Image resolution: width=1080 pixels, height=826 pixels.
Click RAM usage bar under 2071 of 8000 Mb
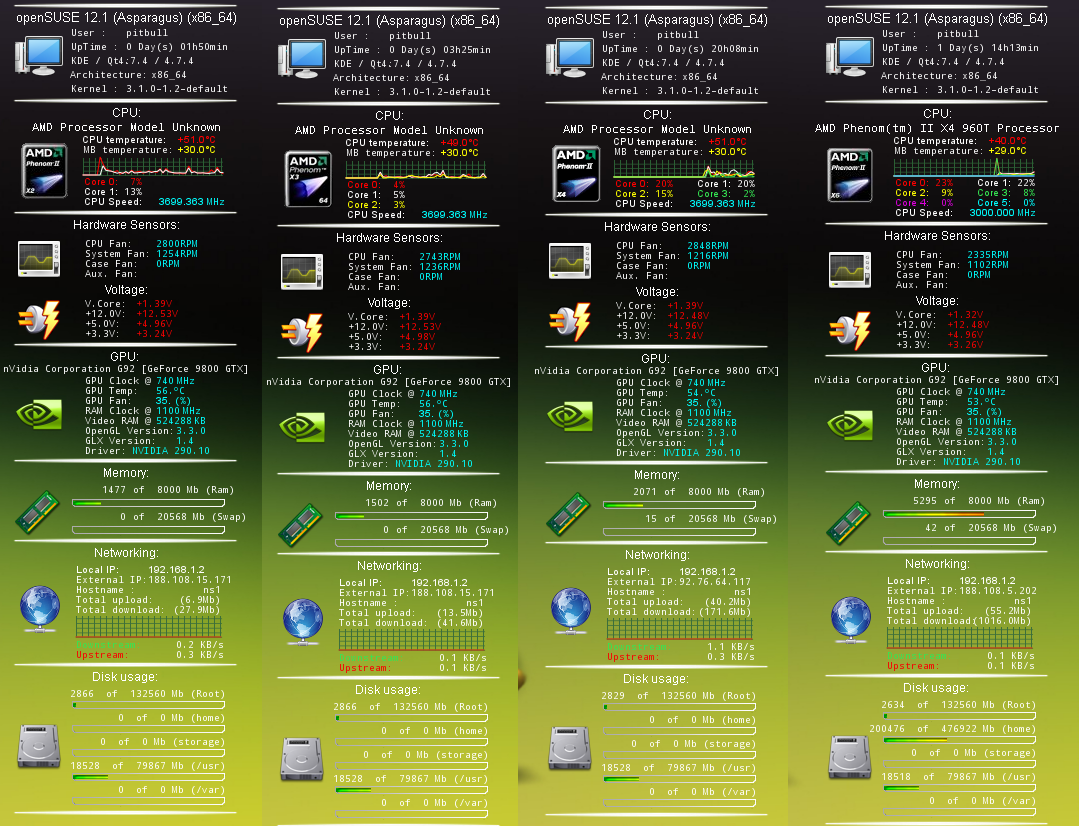pos(679,505)
